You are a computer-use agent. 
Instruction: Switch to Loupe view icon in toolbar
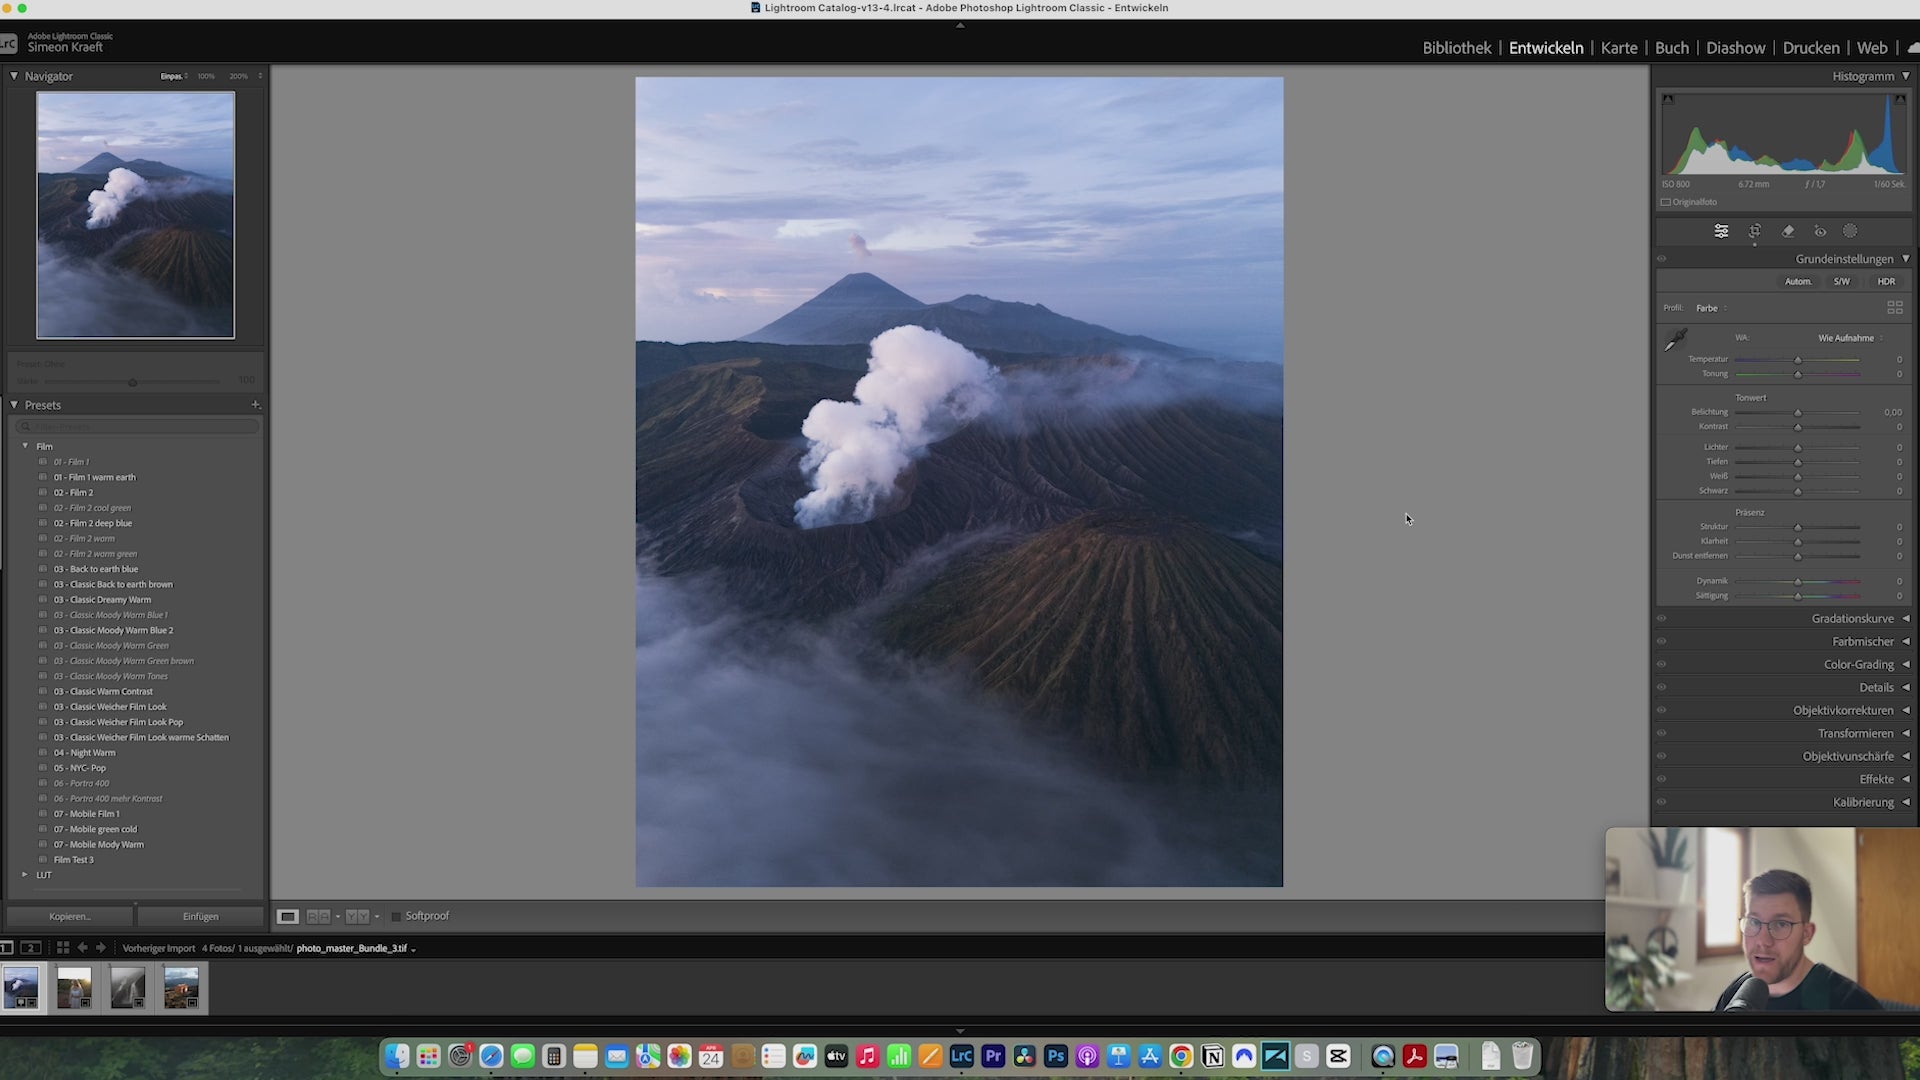coord(288,916)
